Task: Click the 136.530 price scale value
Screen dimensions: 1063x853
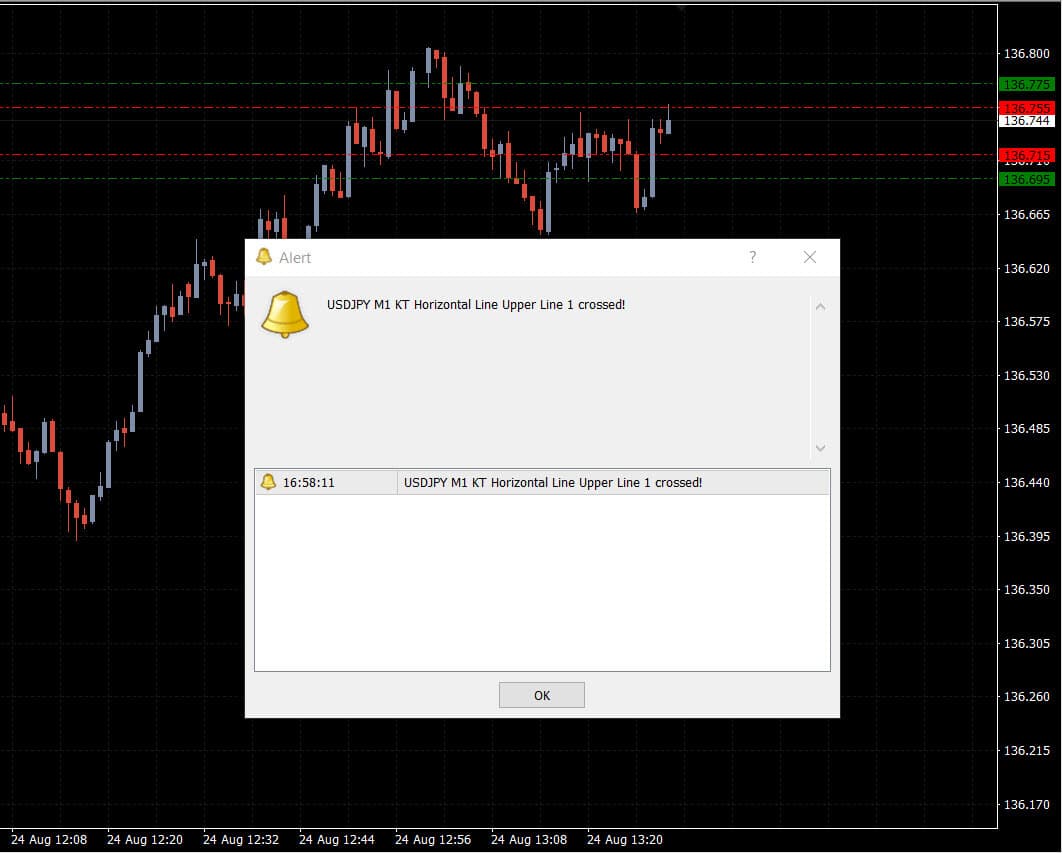Action: point(1026,376)
